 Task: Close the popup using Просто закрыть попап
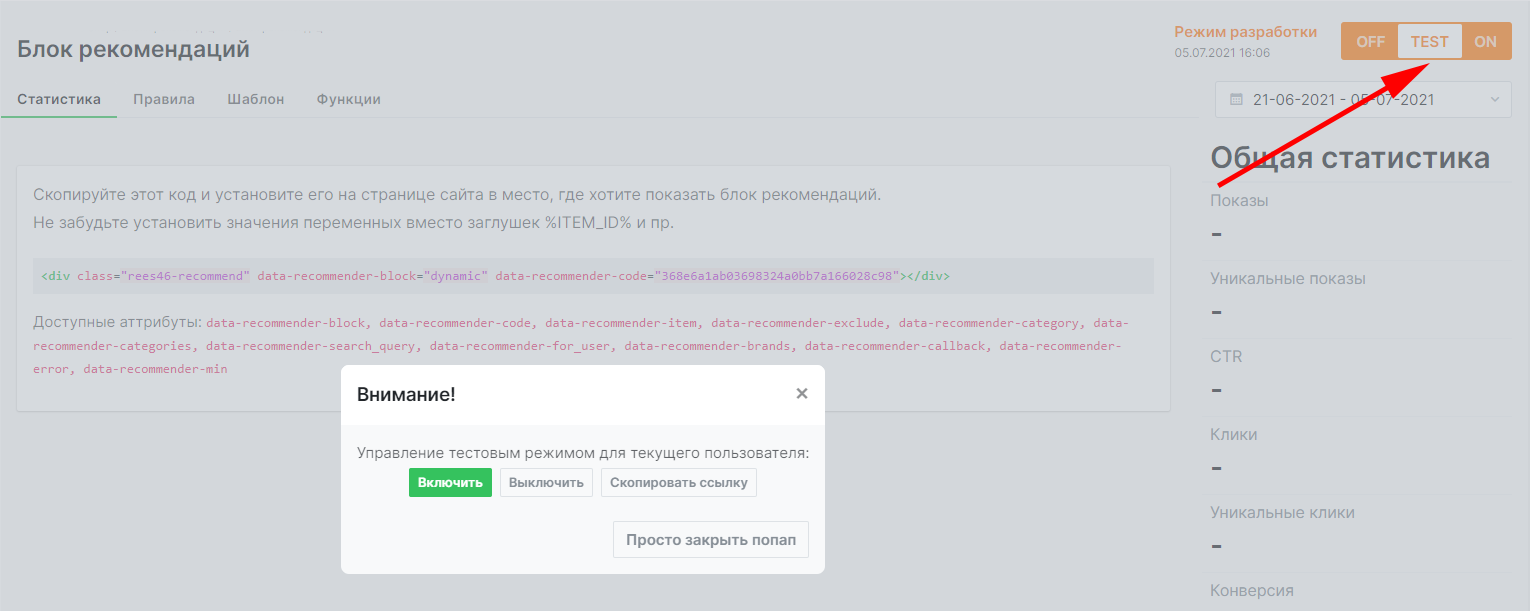[x=710, y=539]
